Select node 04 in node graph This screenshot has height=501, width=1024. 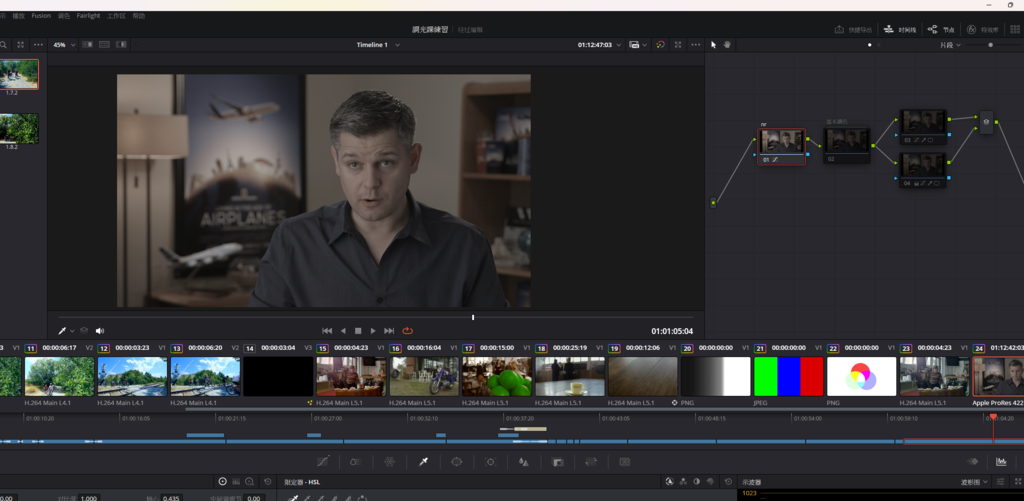923,170
